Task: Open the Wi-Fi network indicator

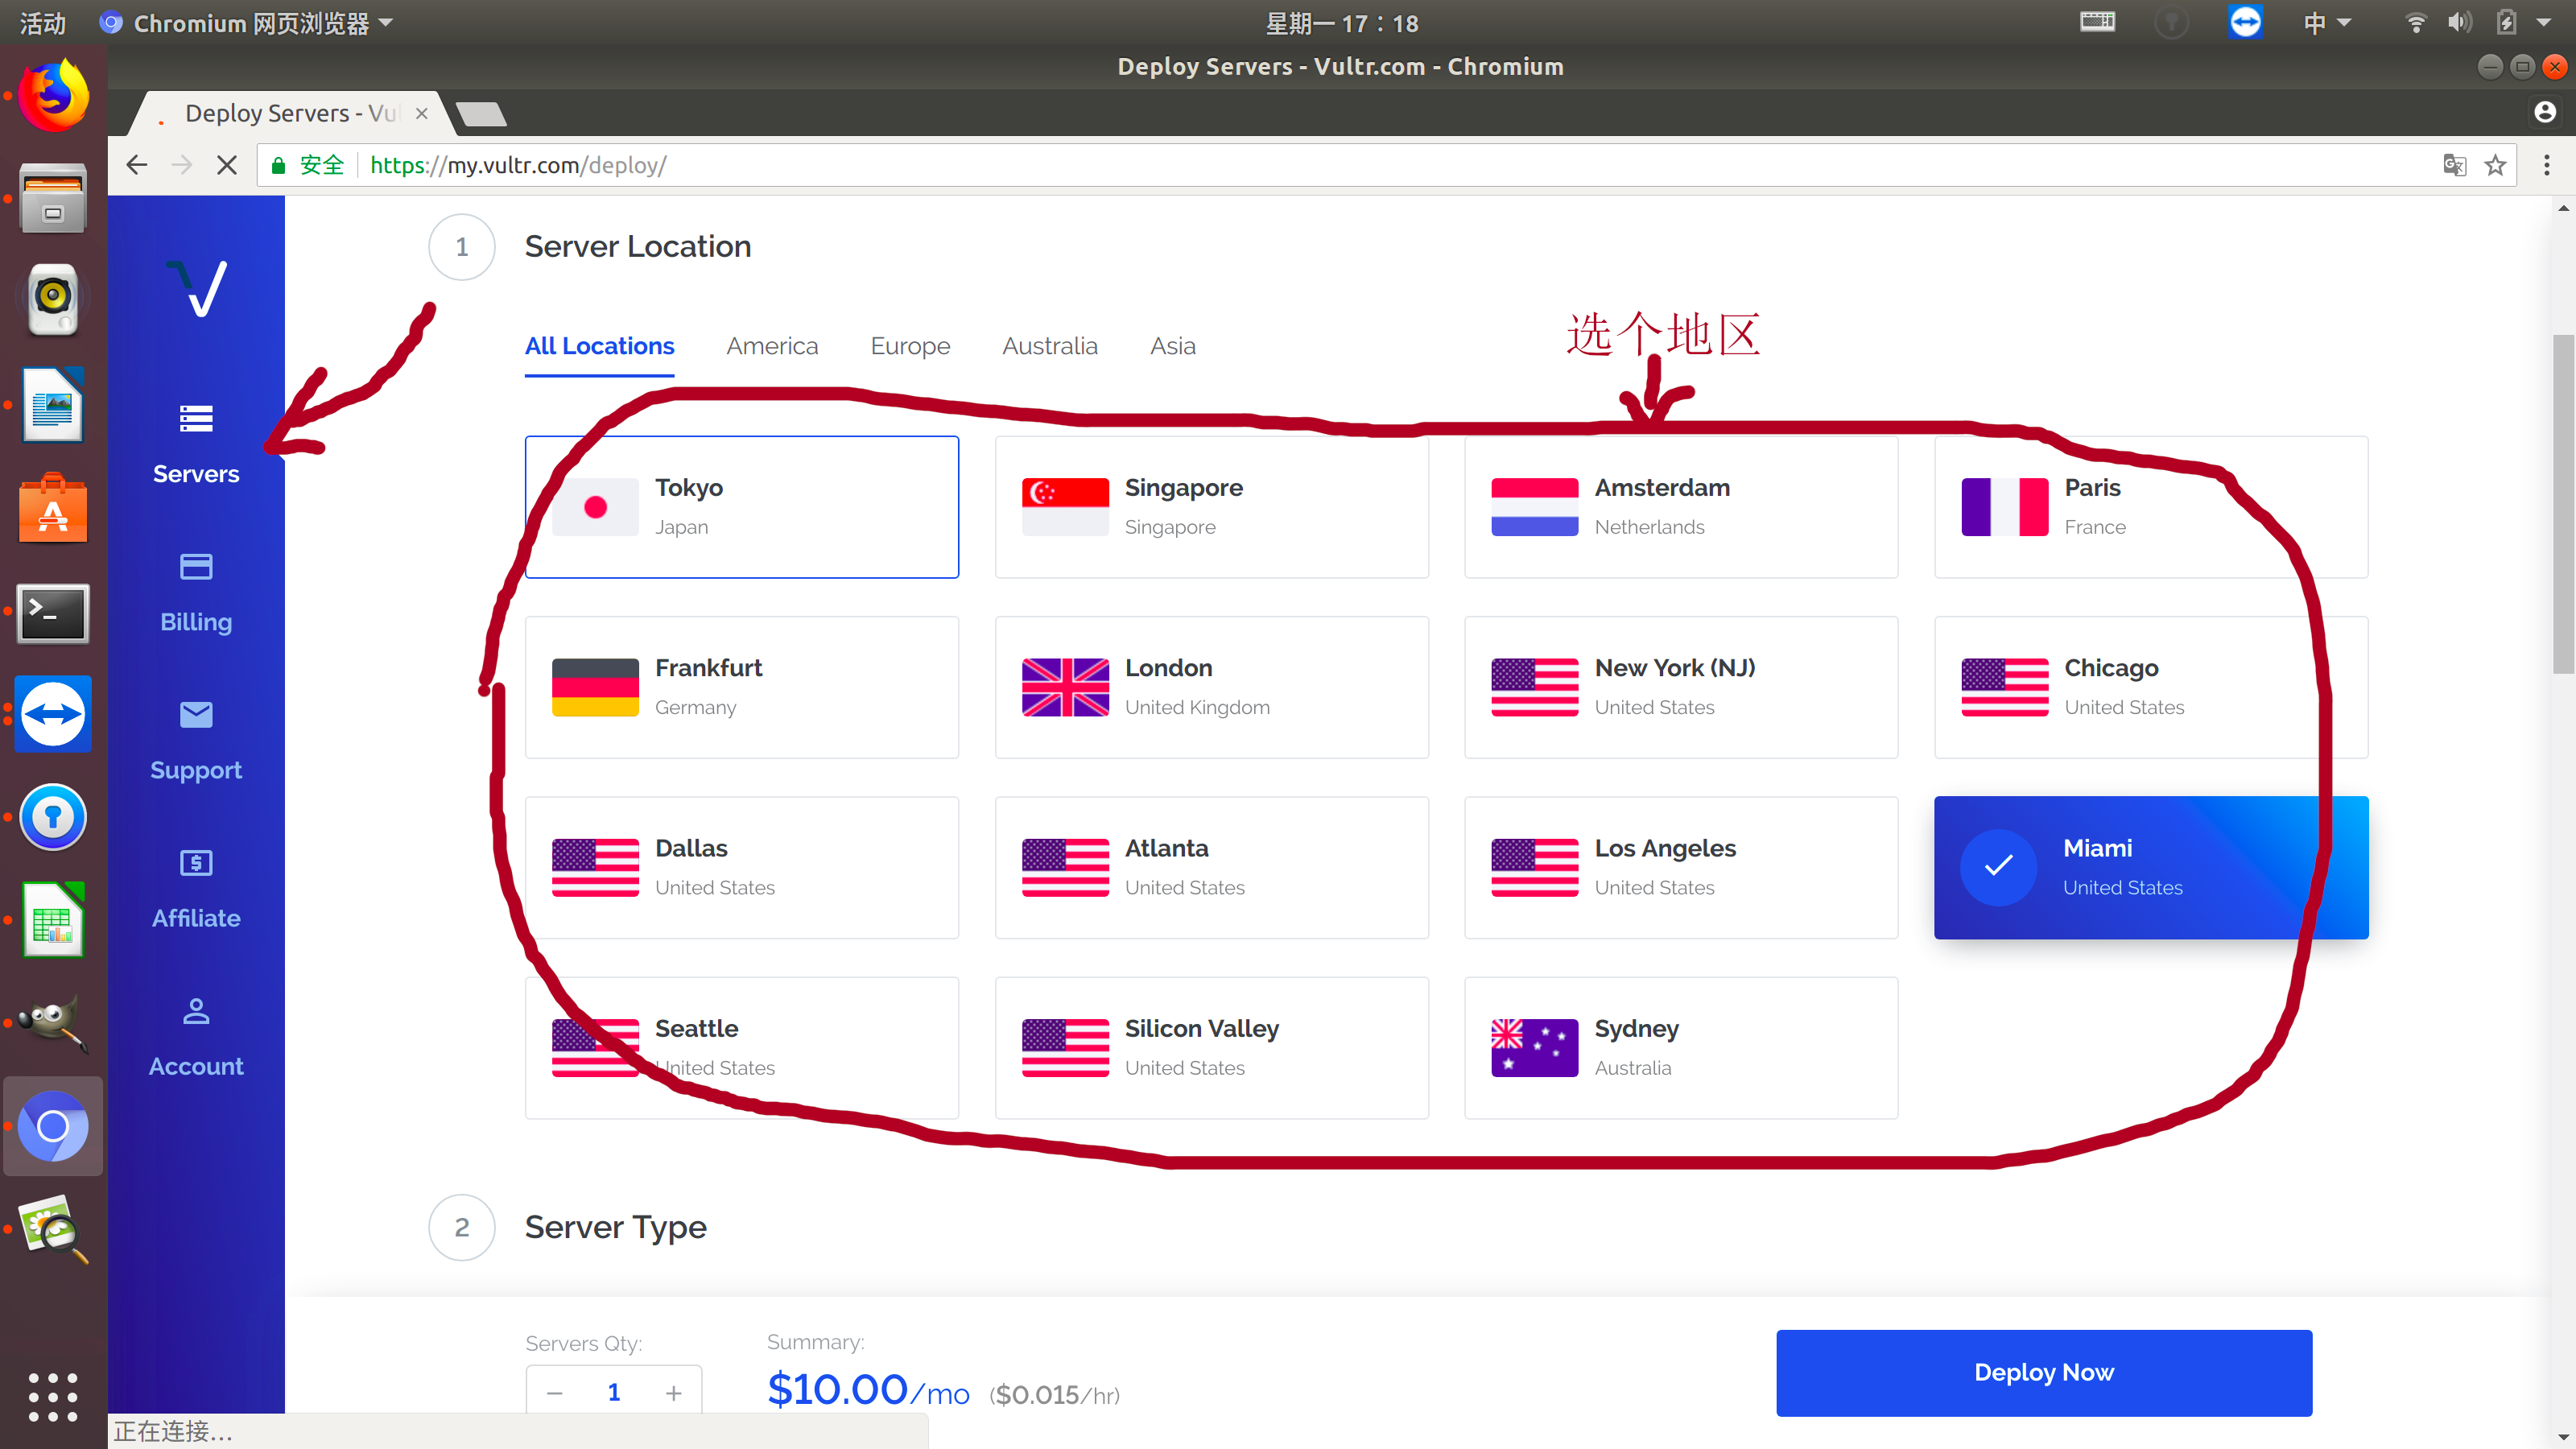Action: tap(2415, 22)
